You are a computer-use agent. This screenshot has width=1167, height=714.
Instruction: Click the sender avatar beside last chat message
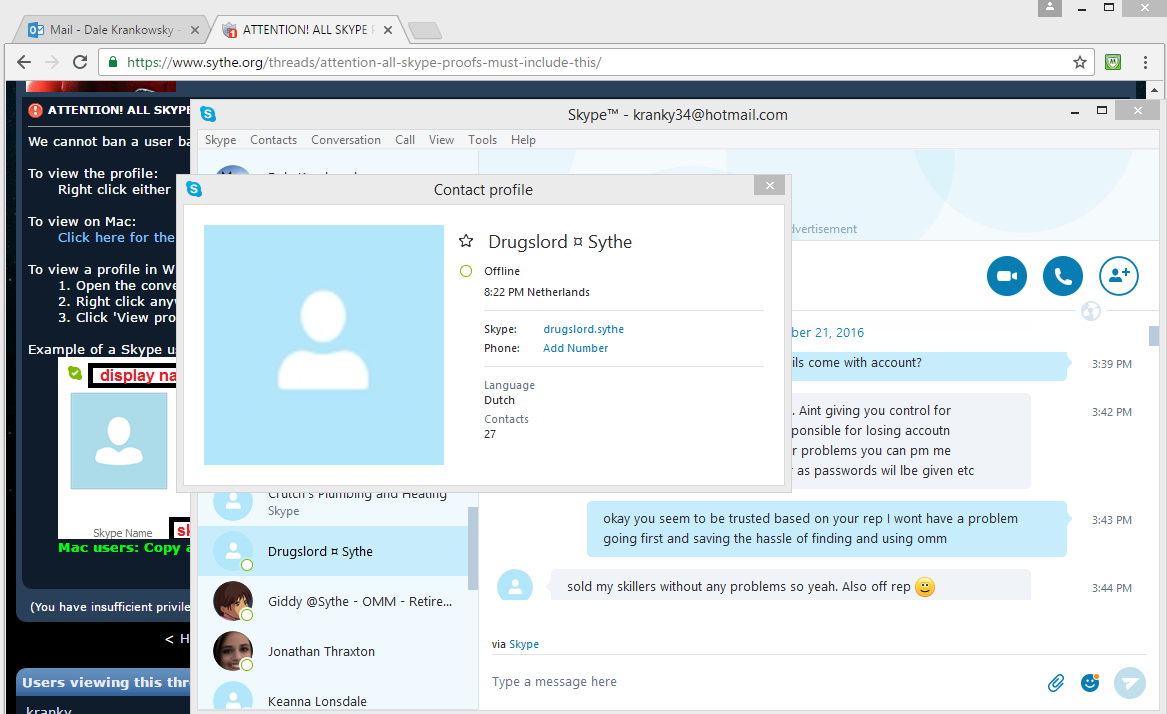tap(515, 585)
